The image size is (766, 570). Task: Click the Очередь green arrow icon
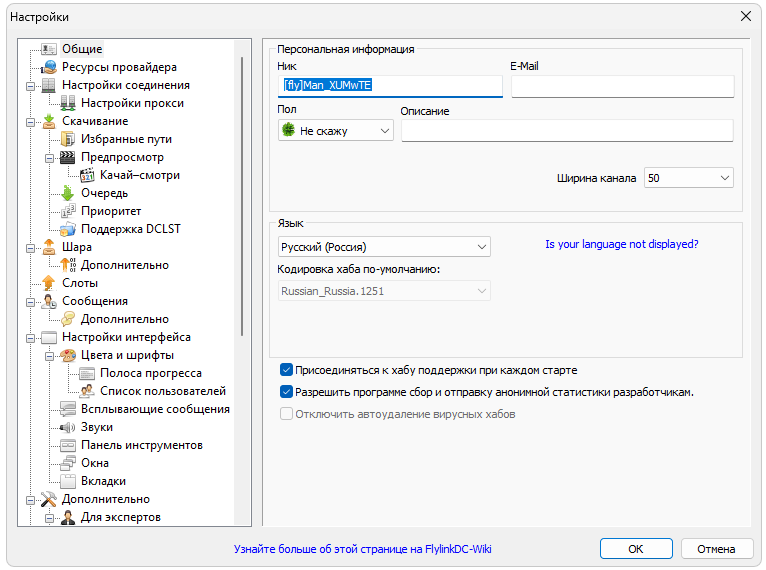click(68, 193)
